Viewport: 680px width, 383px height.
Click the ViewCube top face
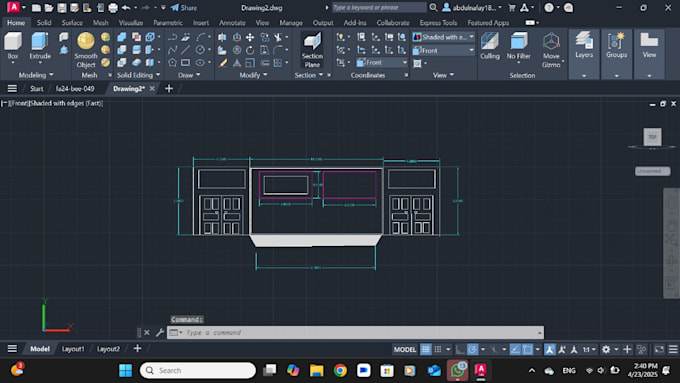tap(652, 137)
